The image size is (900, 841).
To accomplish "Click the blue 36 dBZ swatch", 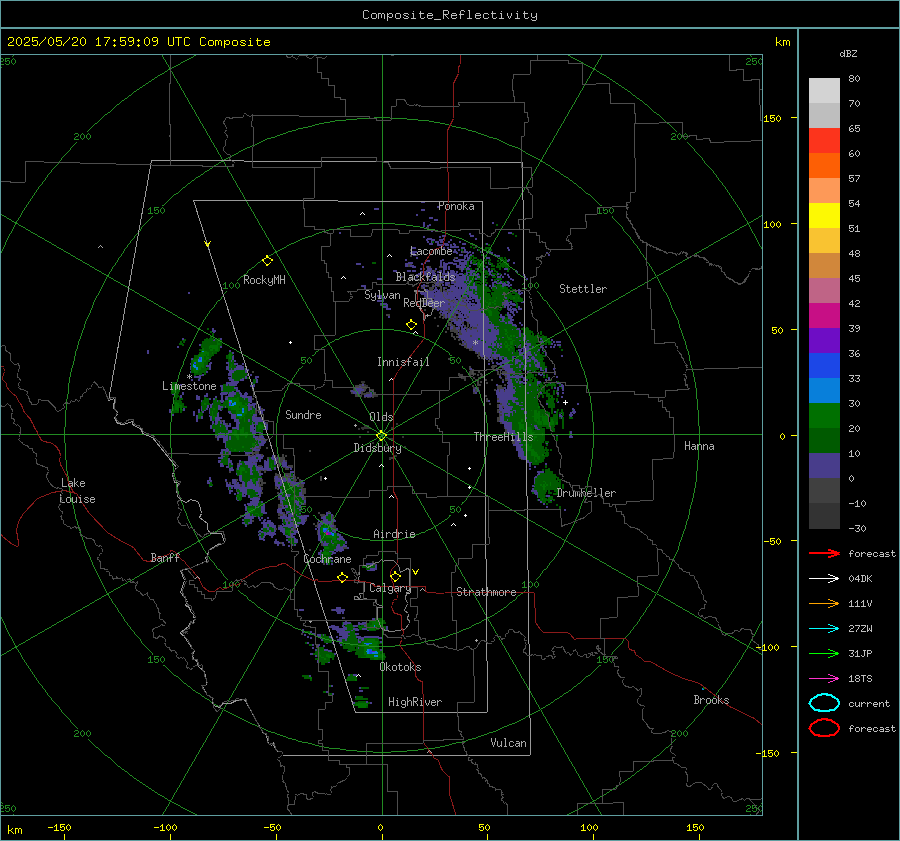I will 824,365.
